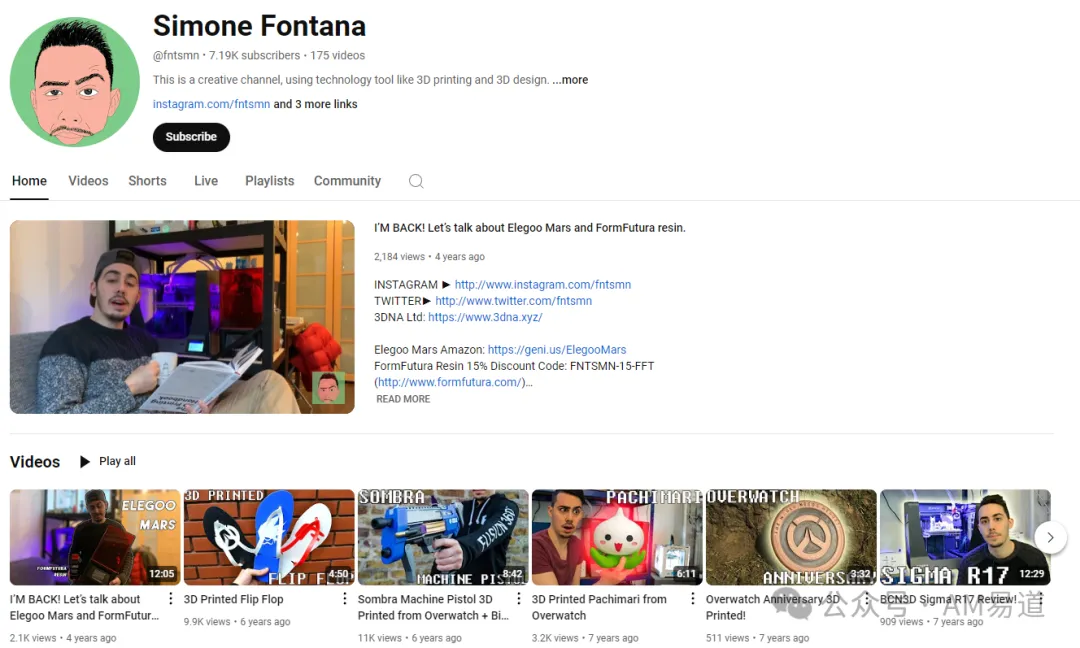Click 'Sombra Machine Pistol 3D Printed' title

point(433,607)
